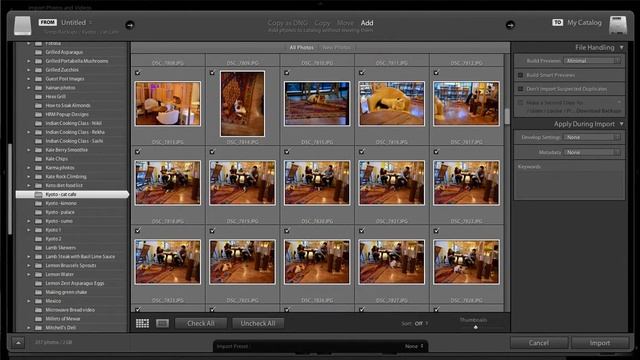Click the destination panel right-arrow circle icon

click(510, 25)
